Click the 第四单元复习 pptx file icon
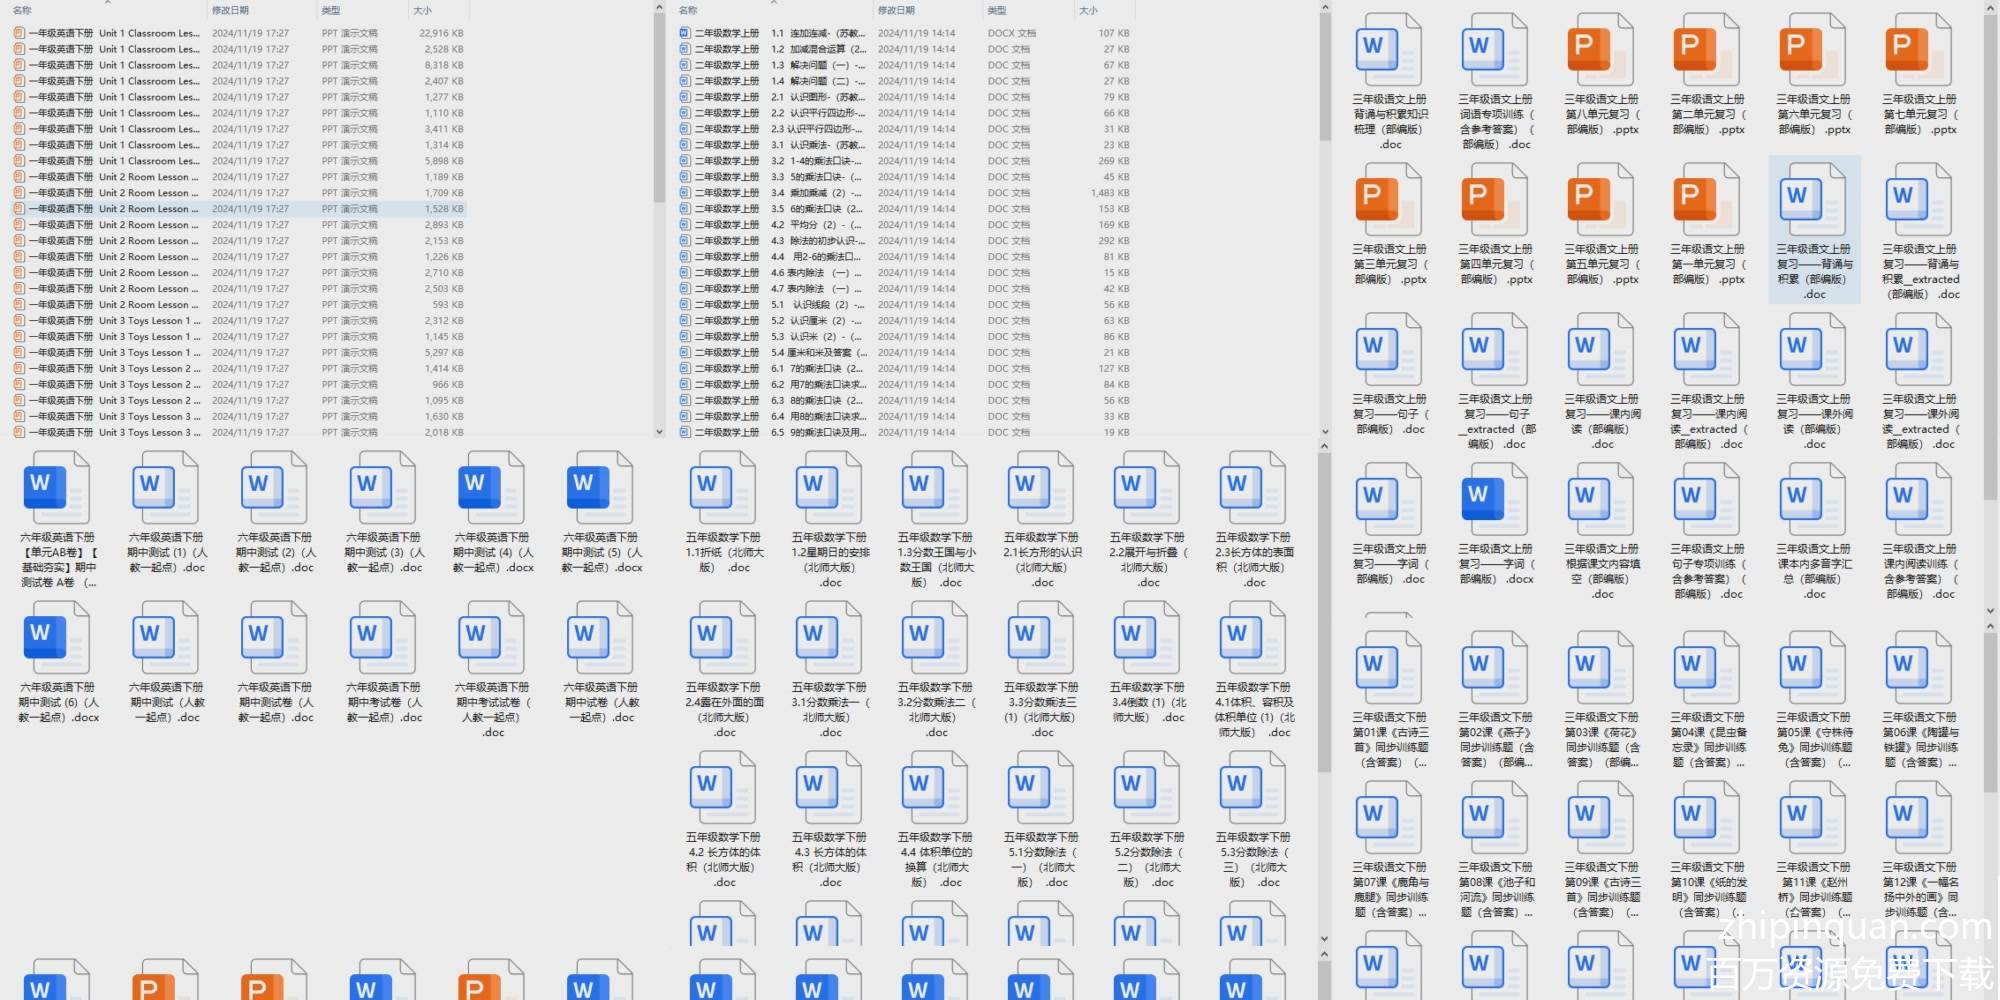 1496,200
